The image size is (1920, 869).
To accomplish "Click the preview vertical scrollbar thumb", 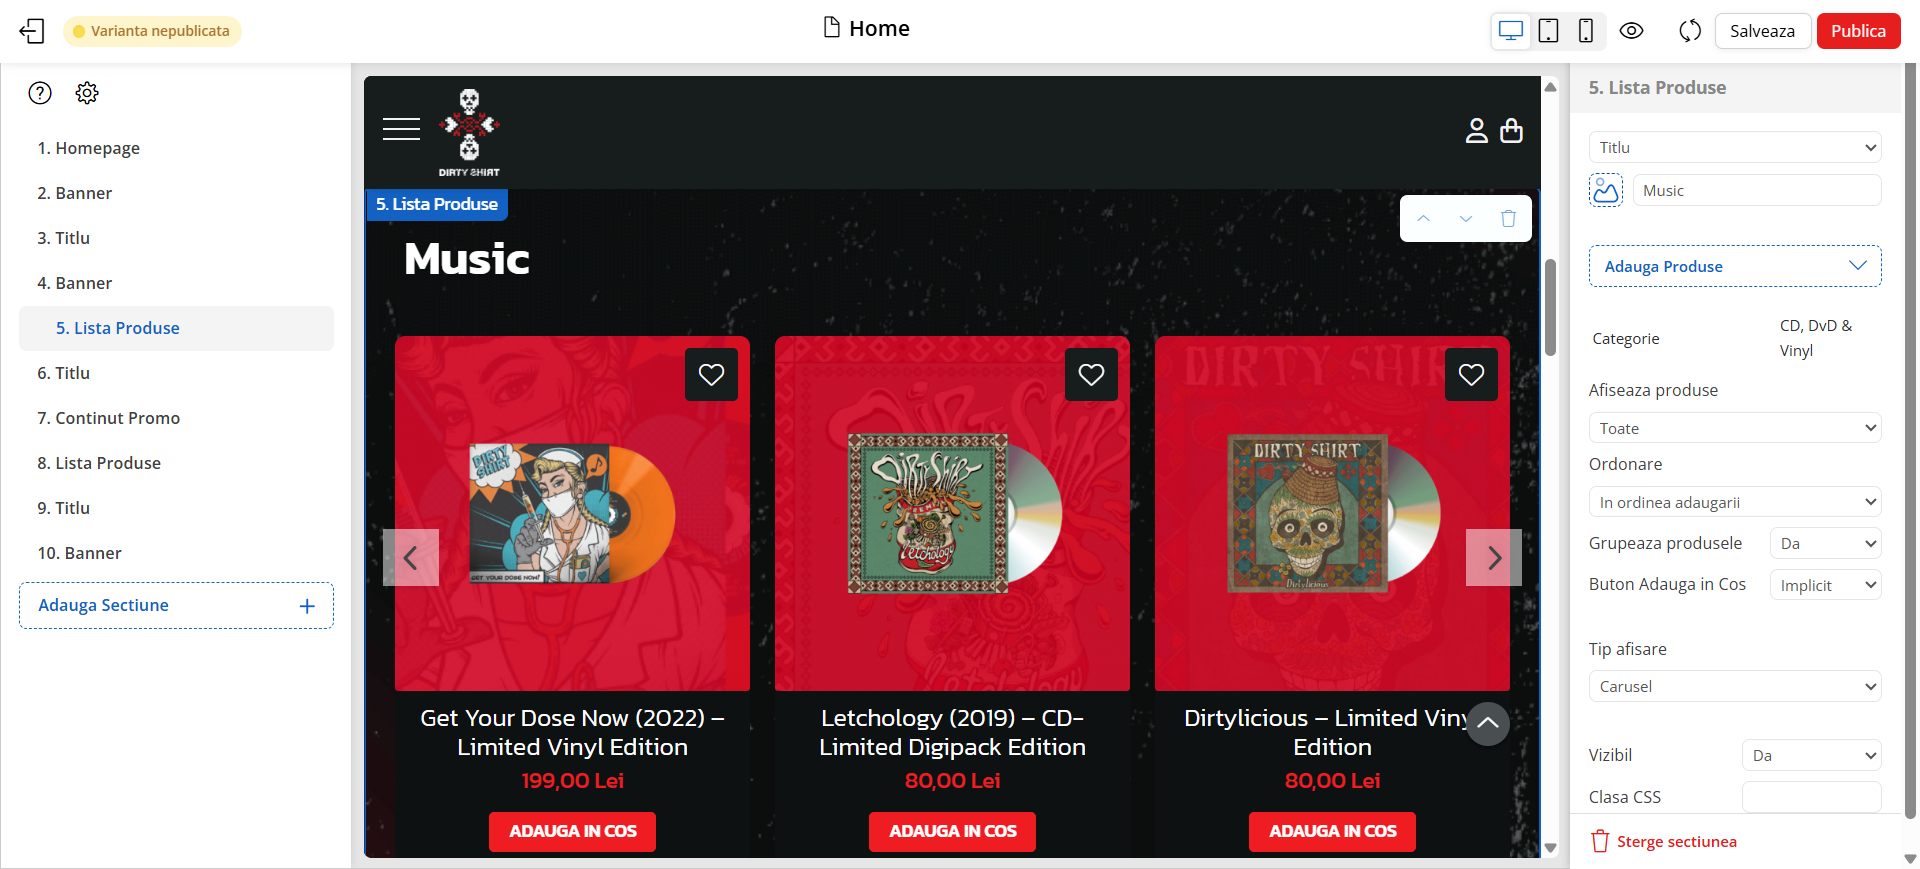I will [1550, 307].
